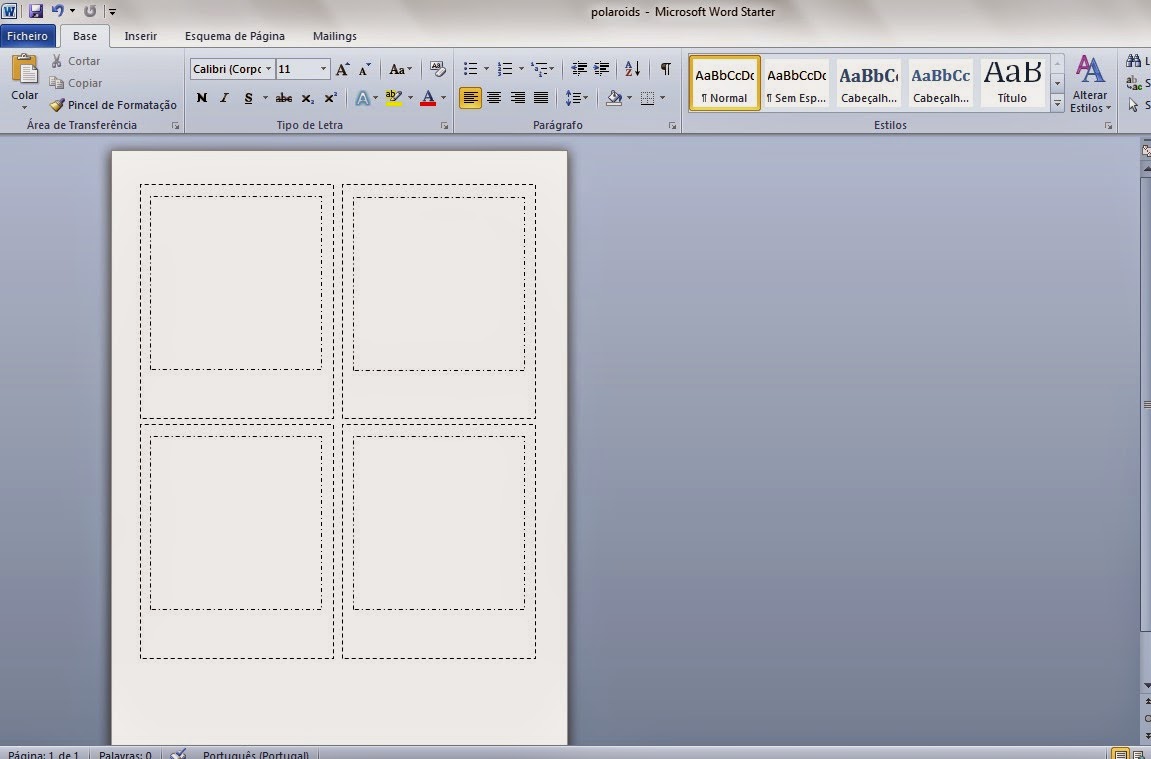Switch to the Base ribbon tab

pyautogui.click(x=84, y=36)
